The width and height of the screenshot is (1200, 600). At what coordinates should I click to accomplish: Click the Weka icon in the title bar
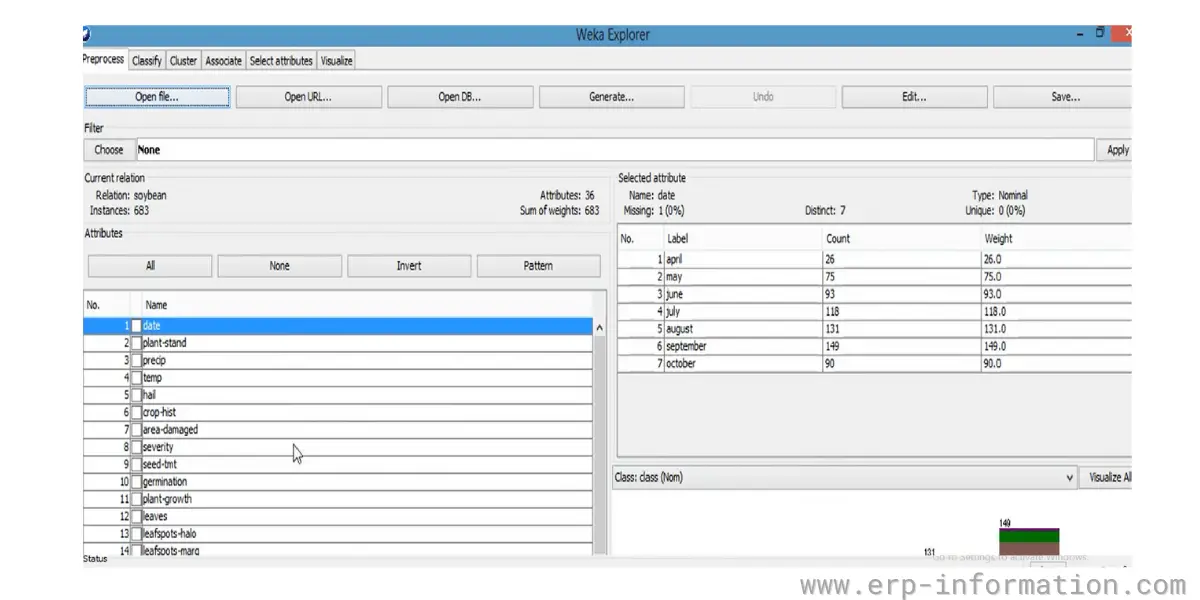point(86,34)
